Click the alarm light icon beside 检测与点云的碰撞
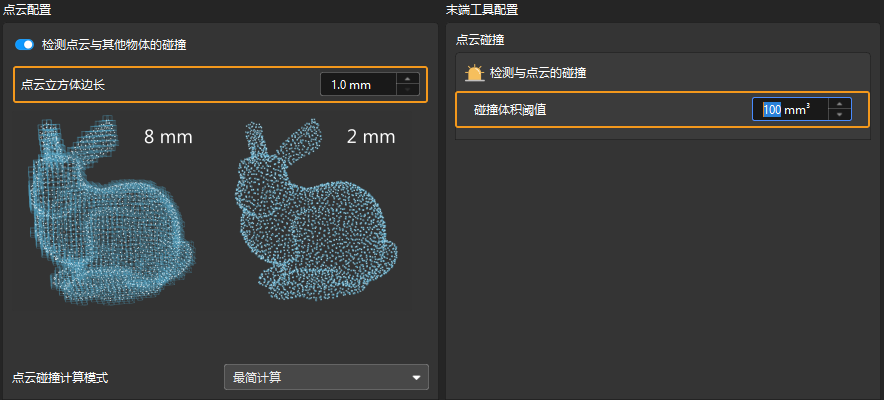Image resolution: width=884 pixels, height=400 pixels. point(475,73)
